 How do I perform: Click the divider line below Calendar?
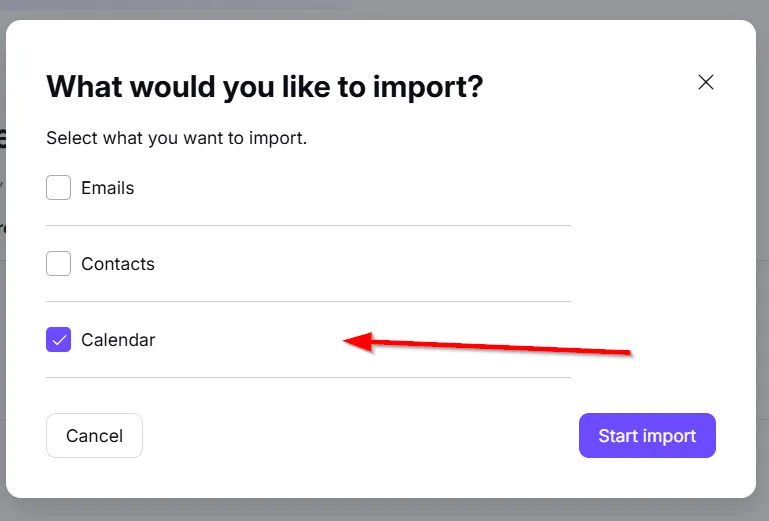[308, 378]
